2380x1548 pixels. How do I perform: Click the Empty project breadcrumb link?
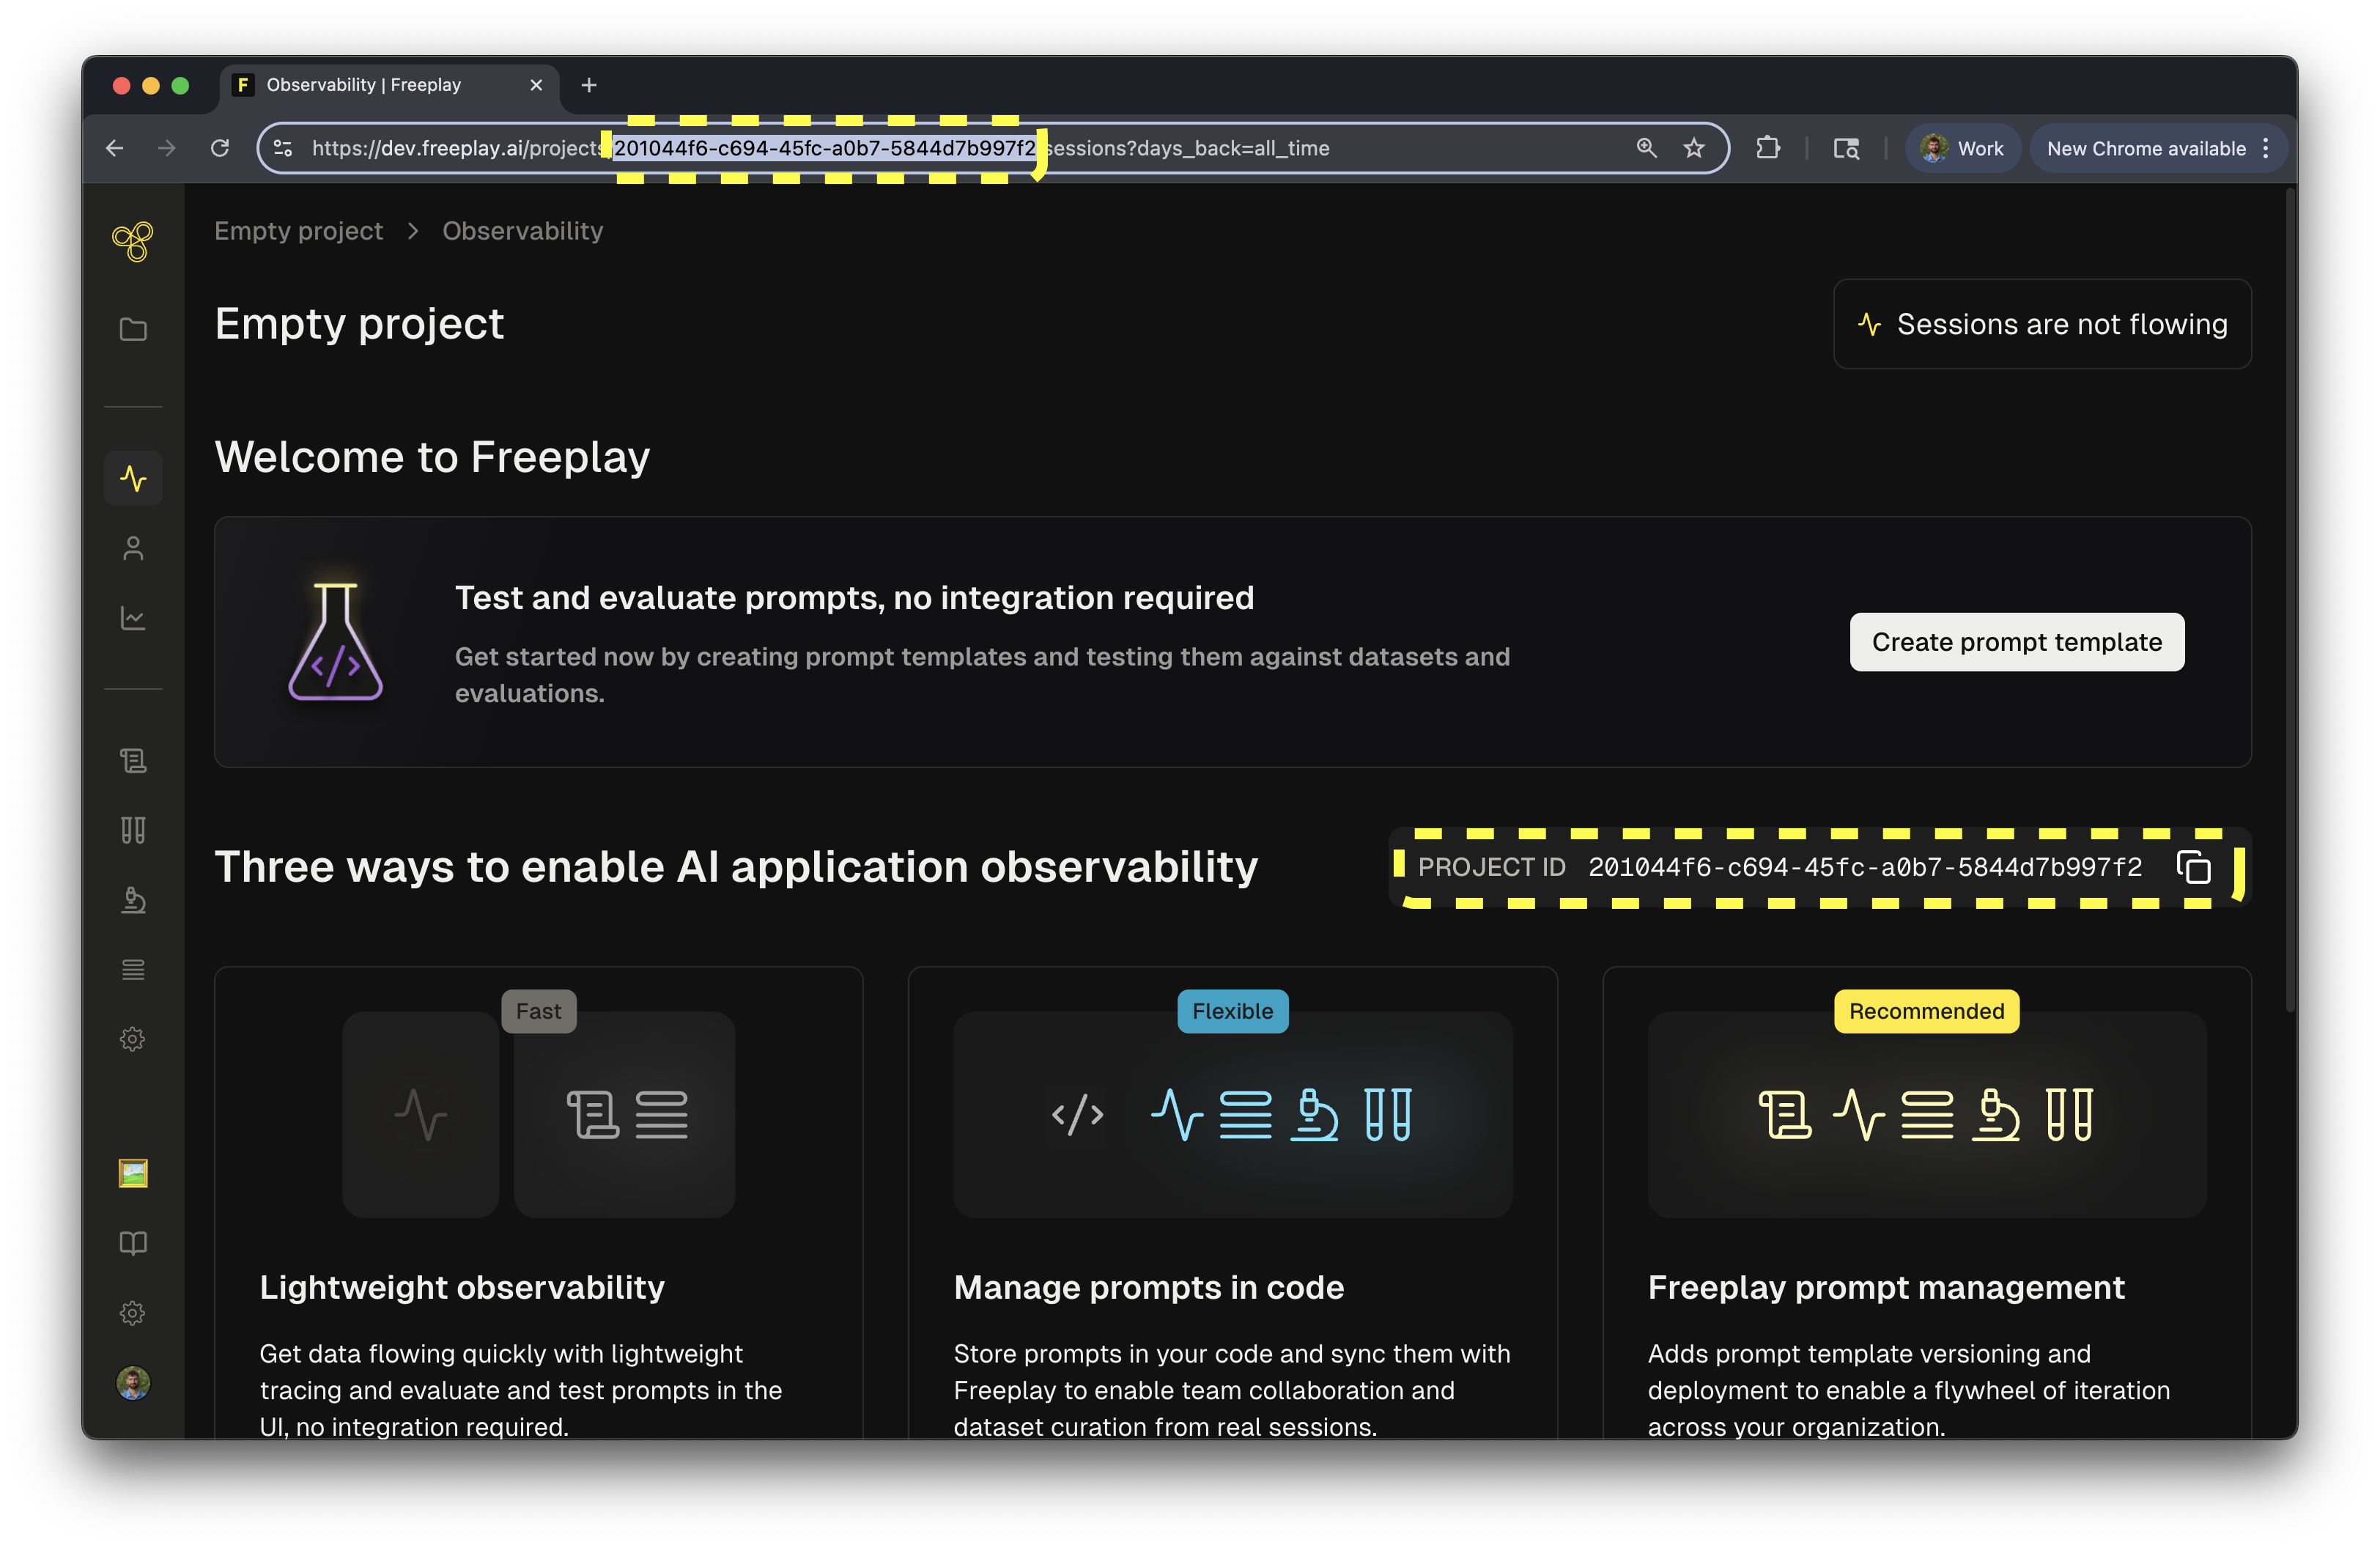(298, 231)
